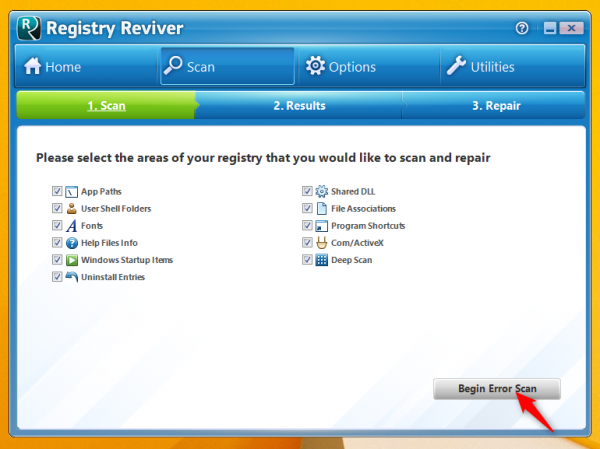This screenshot has height=449, width=600.
Task: Click the Shared DLL gear icon
Action: pyautogui.click(x=321, y=191)
